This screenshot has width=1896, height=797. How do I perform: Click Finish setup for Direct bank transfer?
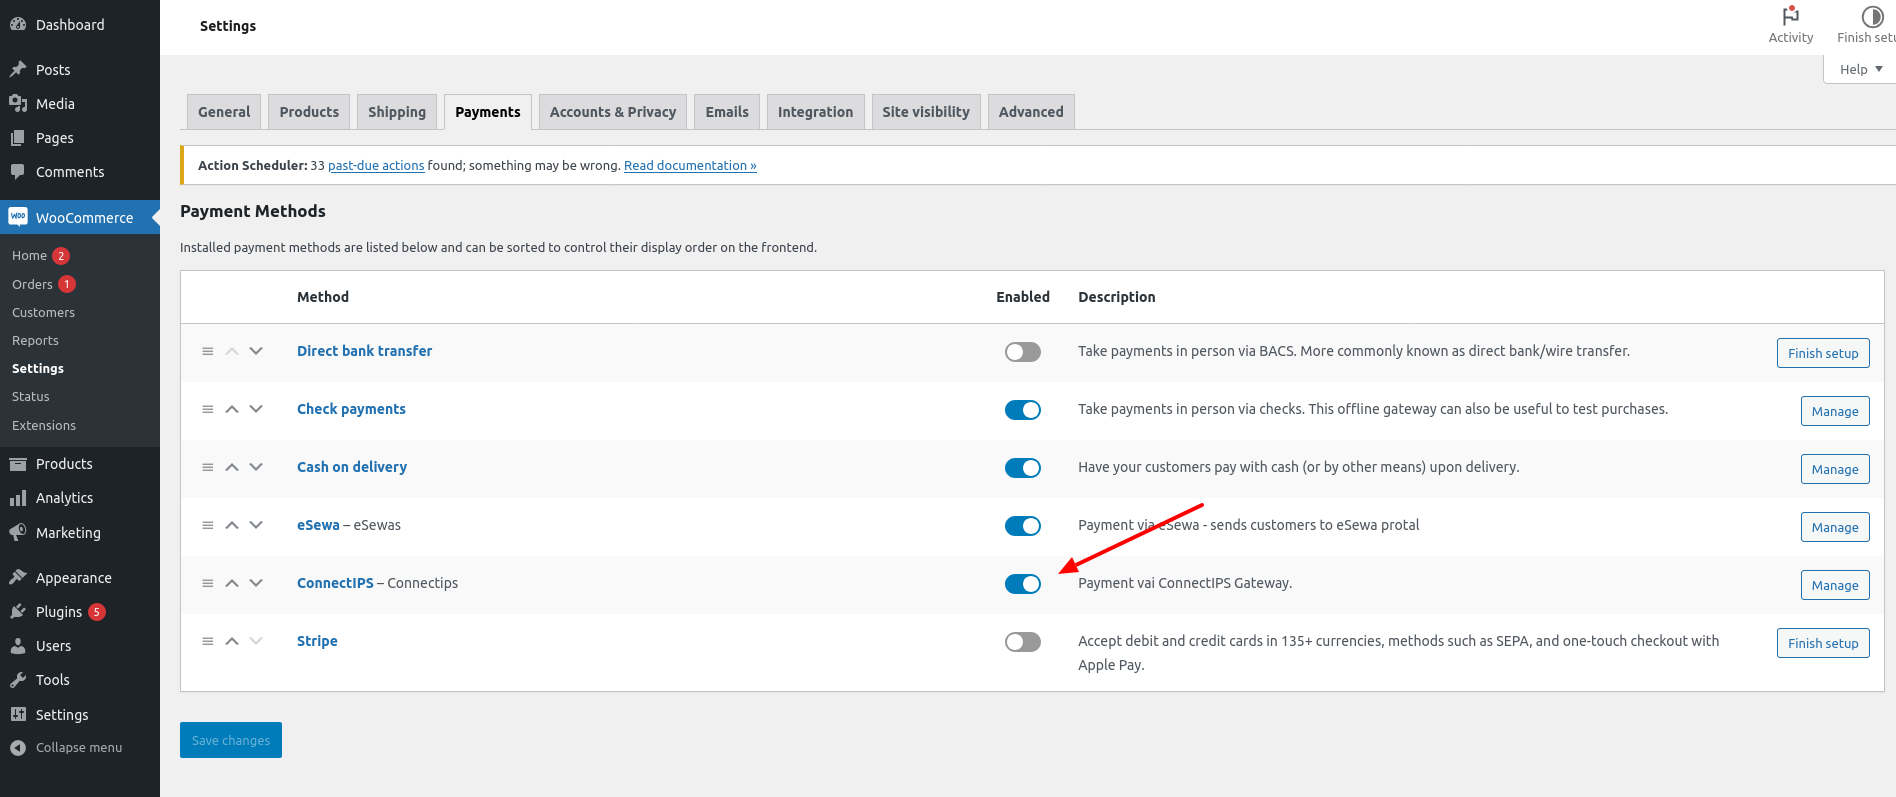pyautogui.click(x=1823, y=353)
